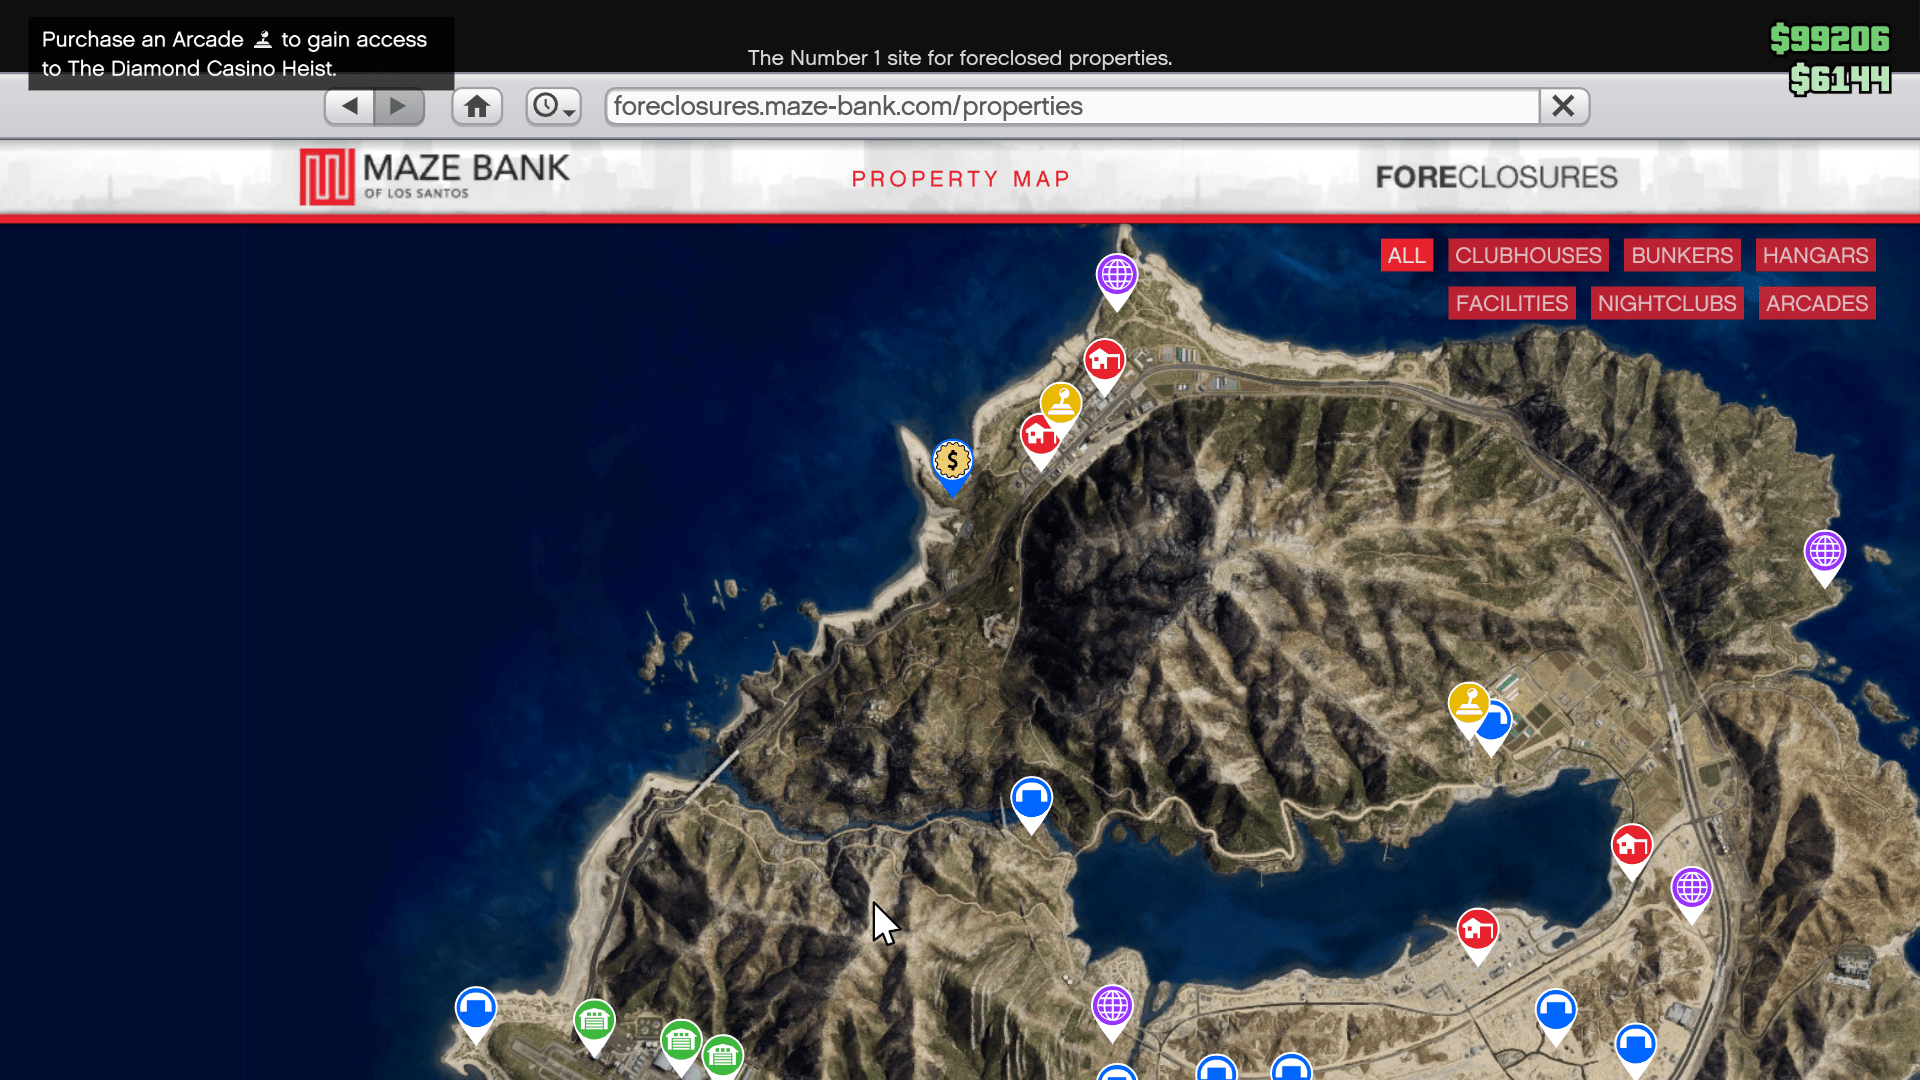Click the browser forward arrow button
Image resolution: width=1920 pixels, height=1080 pixels.
pos(399,106)
